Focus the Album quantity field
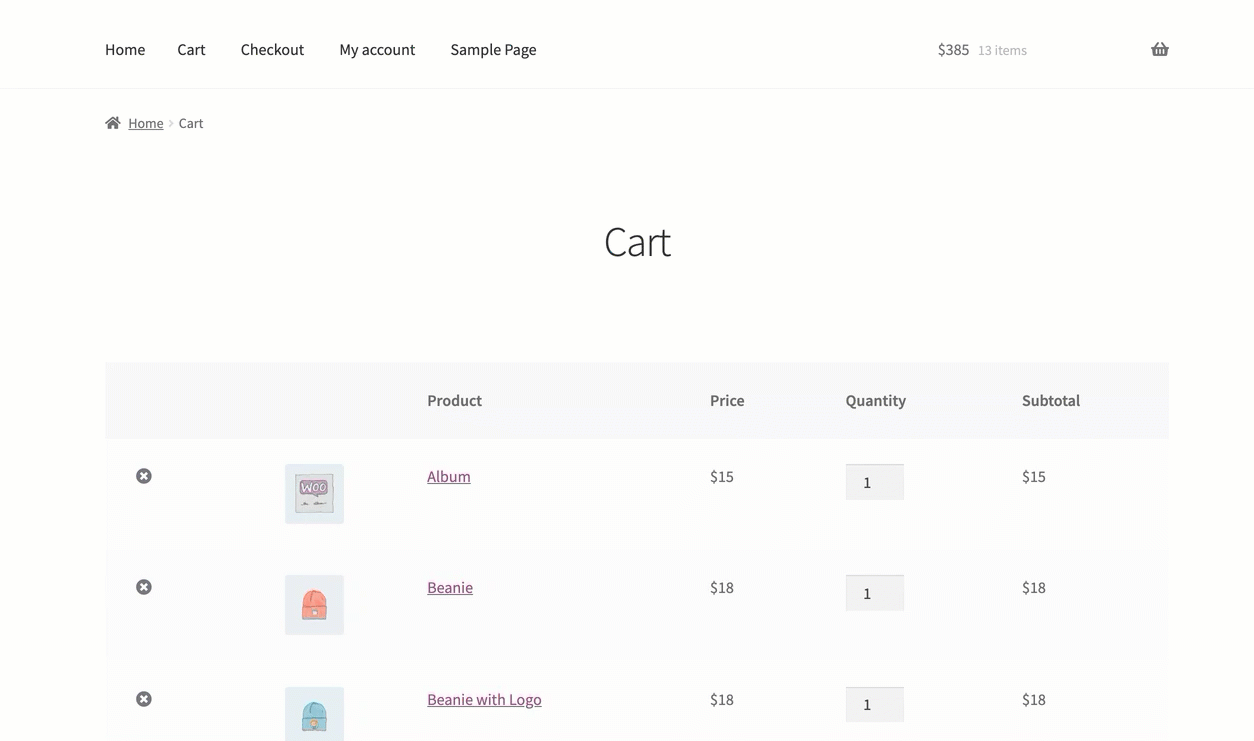Screen dimensions: 1254x741 874,482
